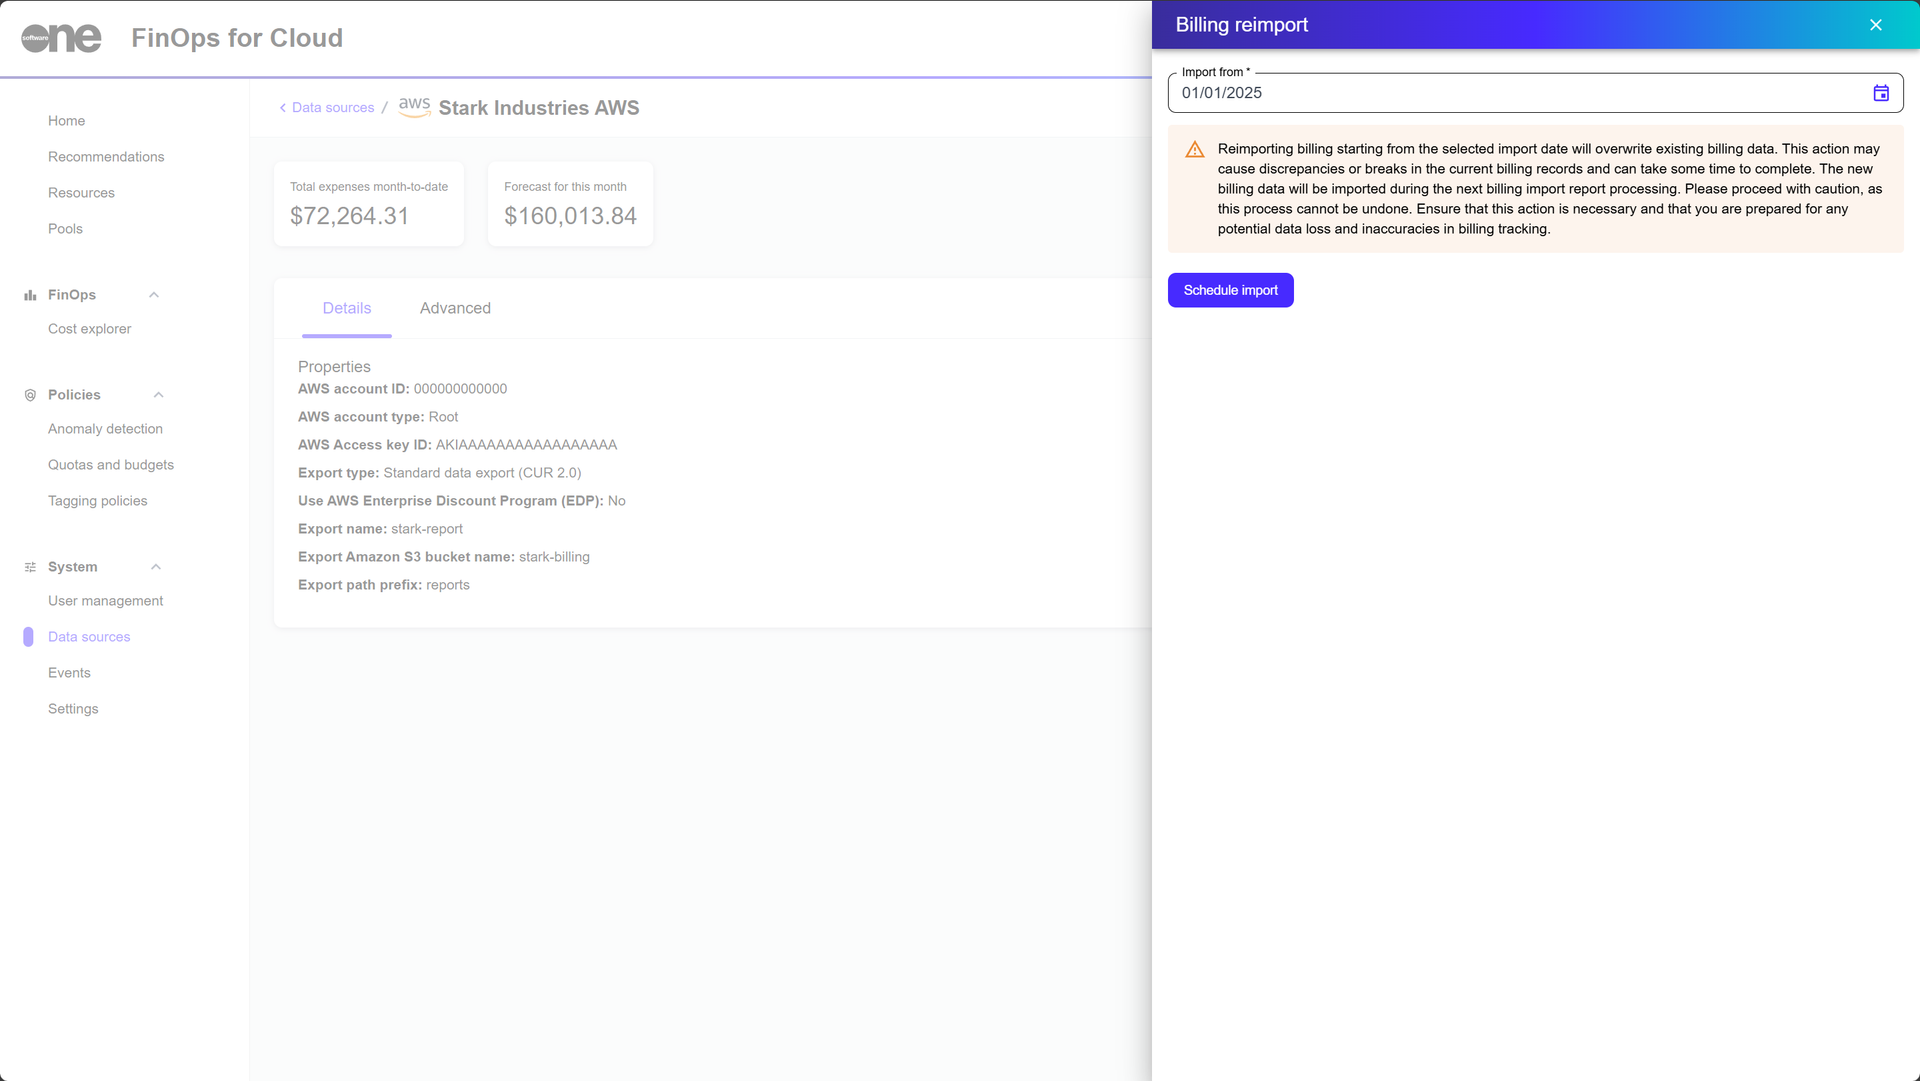1920x1081 pixels.
Task: Close the Billing reimport panel
Action: coord(1876,25)
